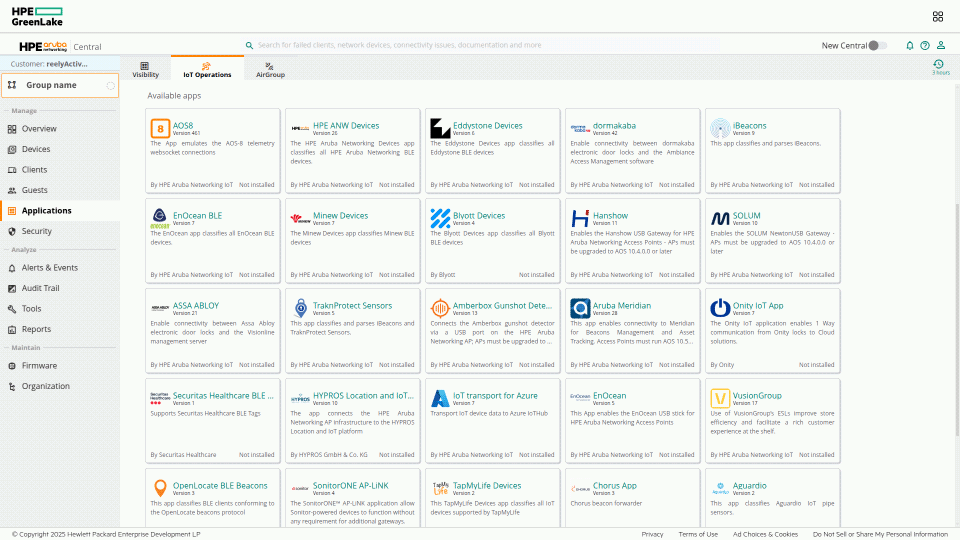960x540 pixels.
Task: Open the GreenLake apps grid icon
Action: tap(937, 17)
